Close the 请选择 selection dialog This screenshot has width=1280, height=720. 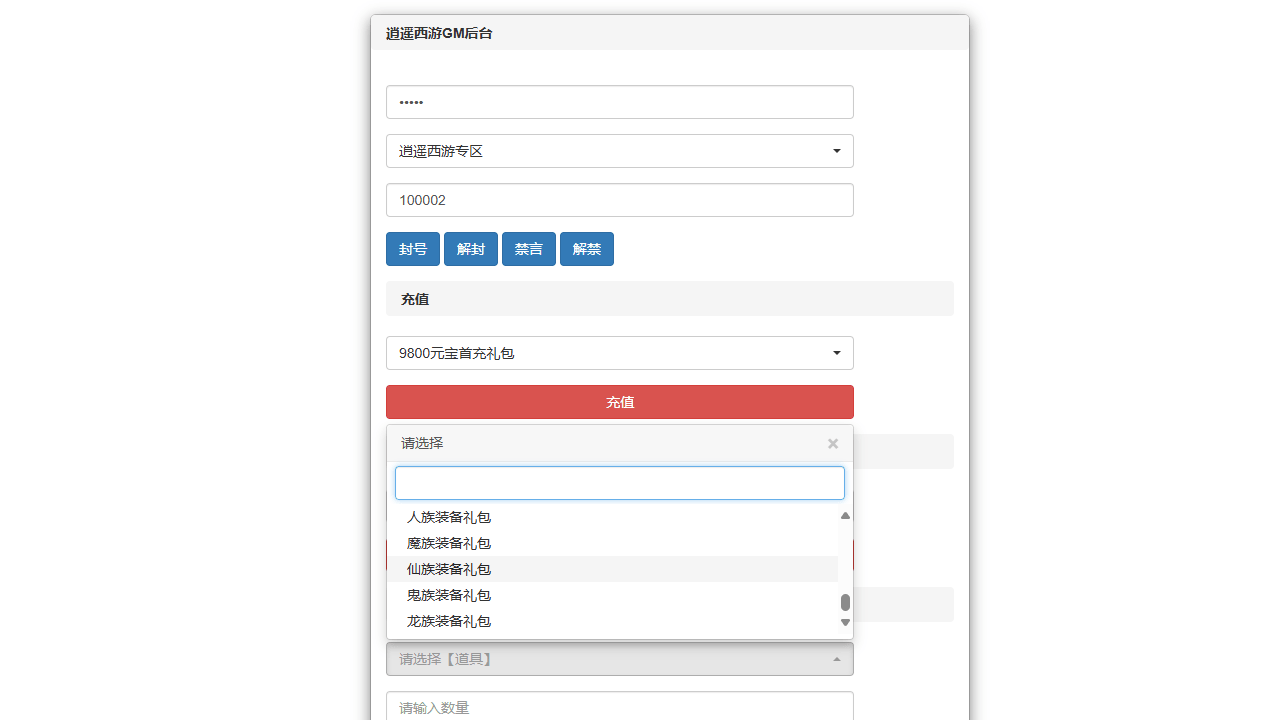(x=832, y=444)
